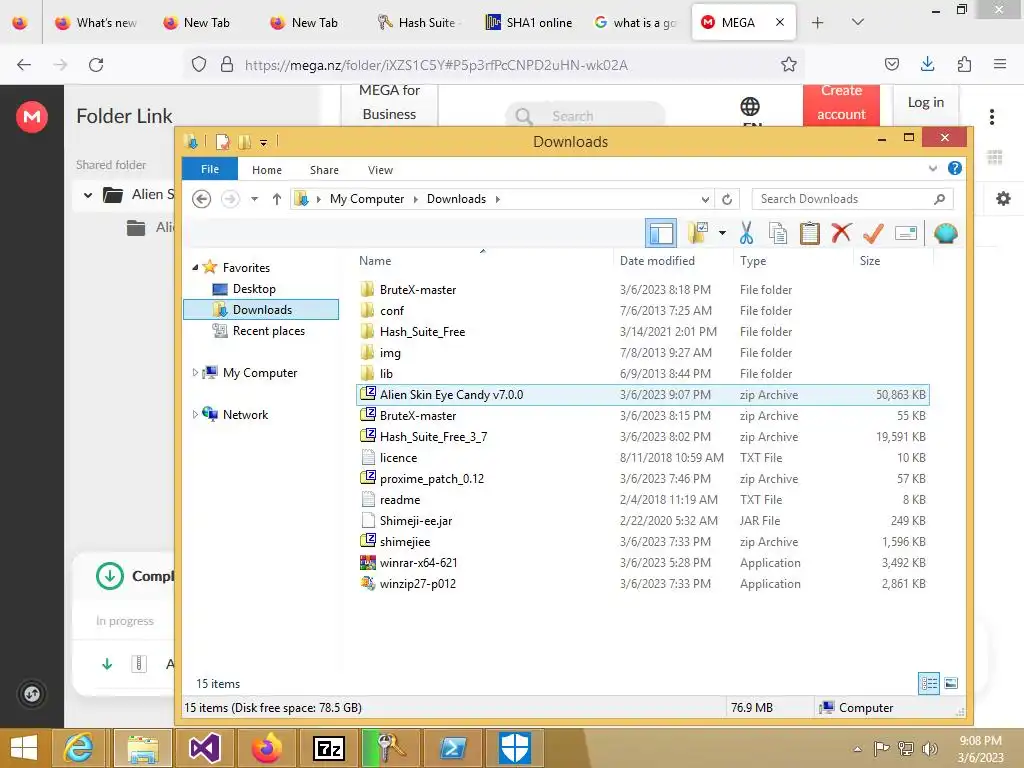Select Alien Skin Eye Candy v7.0.0 archive
This screenshot has height=768, width=1024.
click(643, 394)
